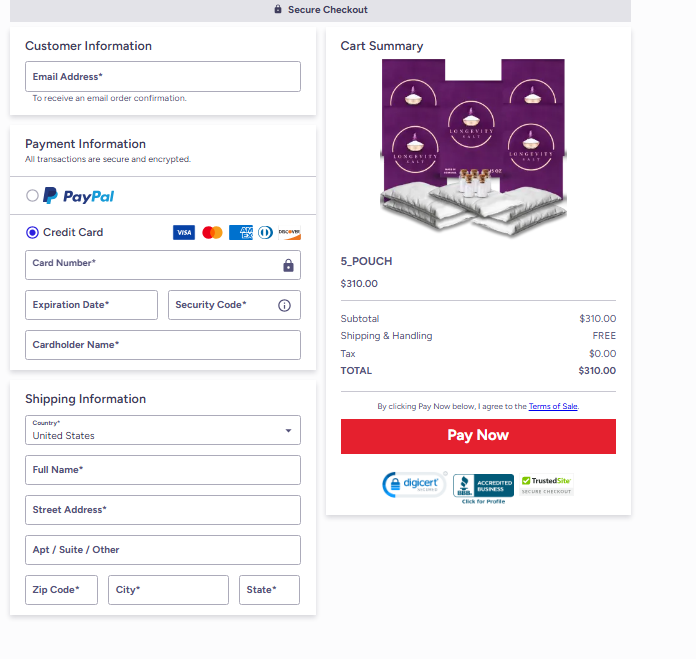This screenshot has height=659, width=696.
Task: Select the Zip Code input
Action: (x=61, y=590)
